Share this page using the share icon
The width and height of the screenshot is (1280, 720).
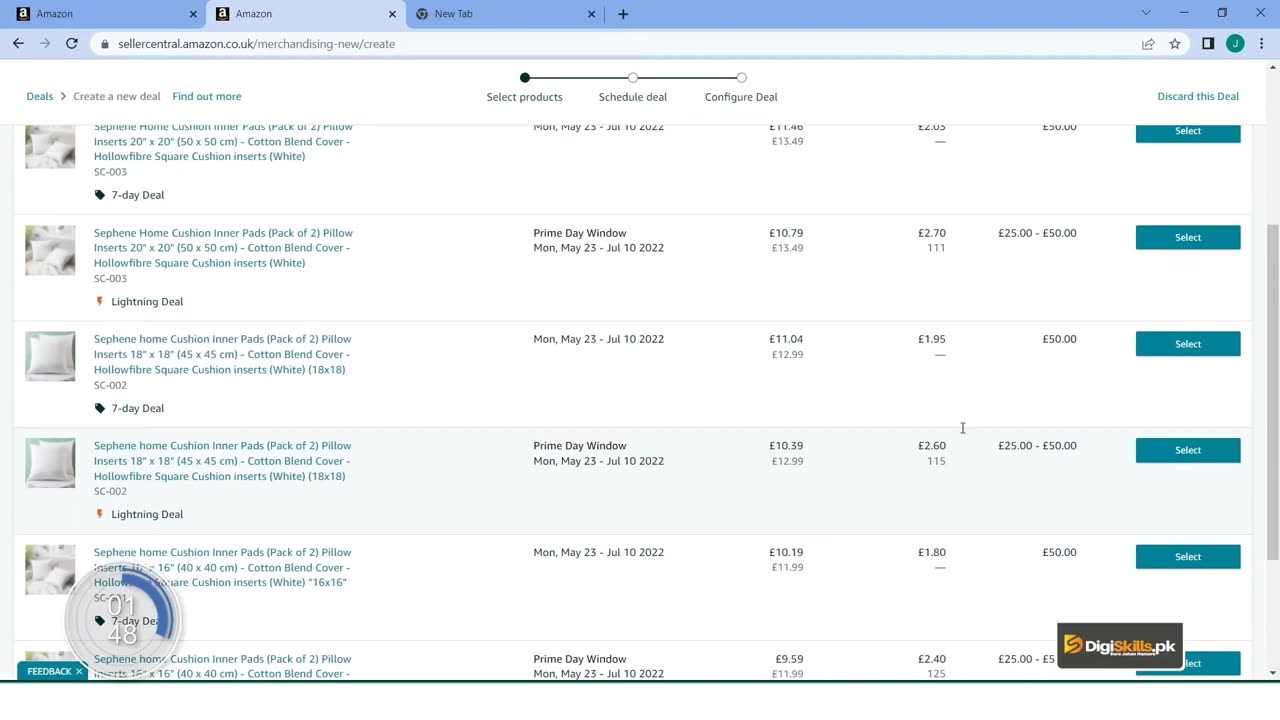1148,44
